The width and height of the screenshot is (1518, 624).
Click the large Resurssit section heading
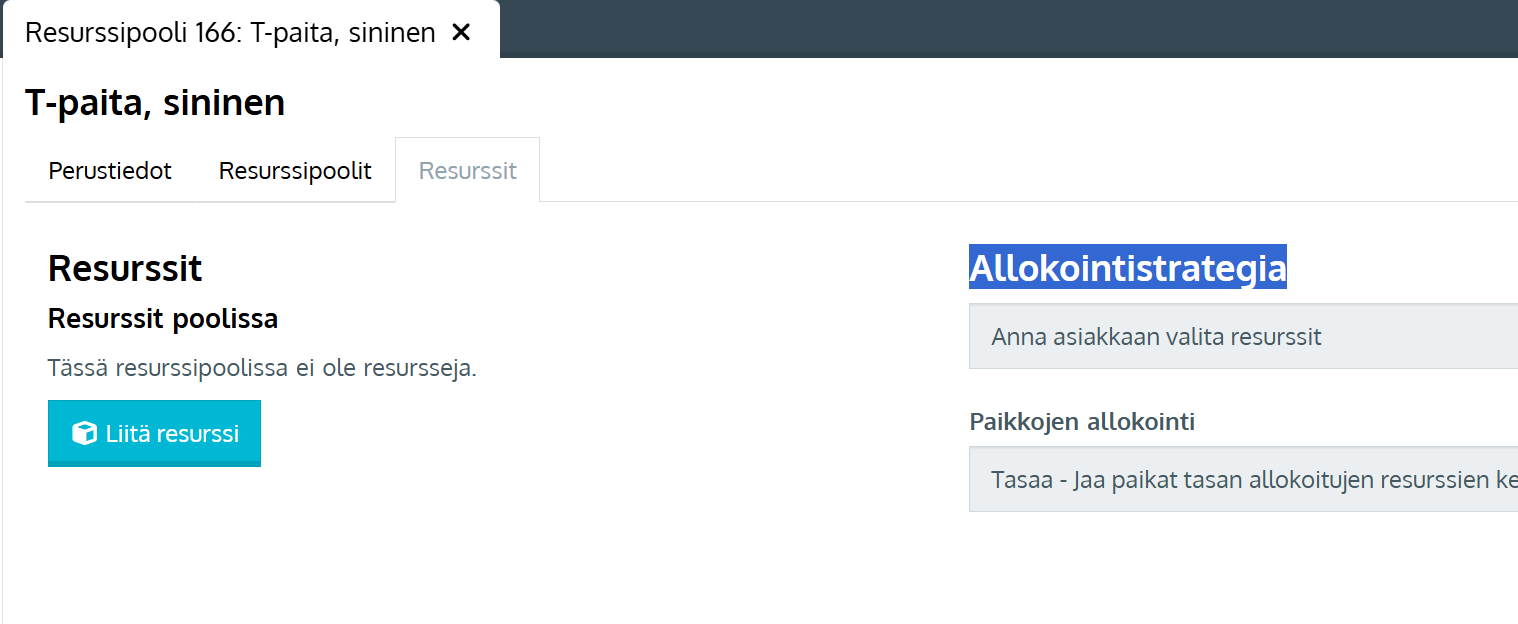pos(125,268)
